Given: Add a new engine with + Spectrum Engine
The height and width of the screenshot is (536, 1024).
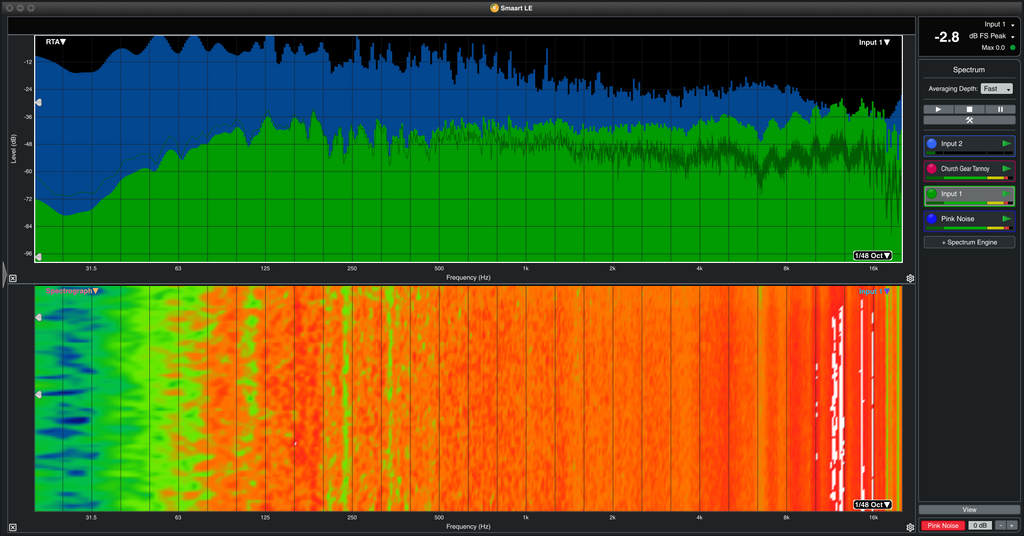Looking at the screenshot, I should coord(969,242).
